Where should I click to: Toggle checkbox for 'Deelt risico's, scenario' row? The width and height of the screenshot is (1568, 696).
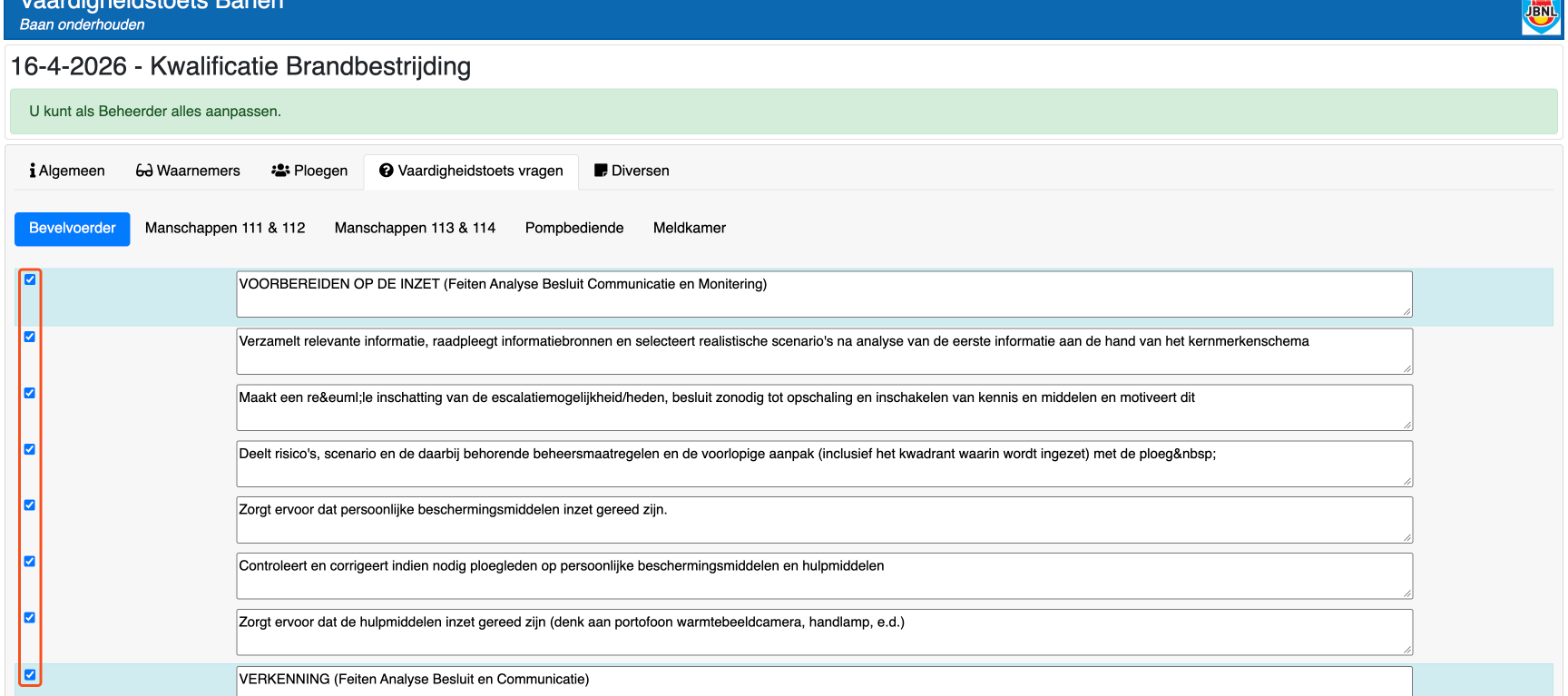click(x=30, y=449)
